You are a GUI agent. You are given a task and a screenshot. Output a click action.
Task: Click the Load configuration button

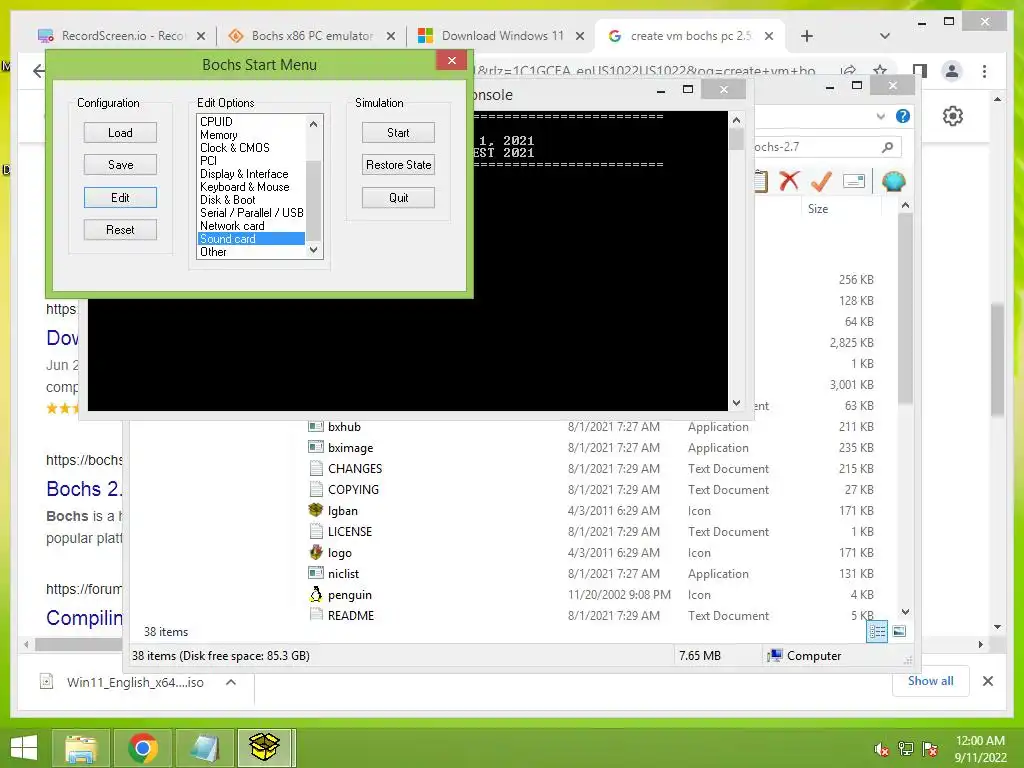click(120, 133)
